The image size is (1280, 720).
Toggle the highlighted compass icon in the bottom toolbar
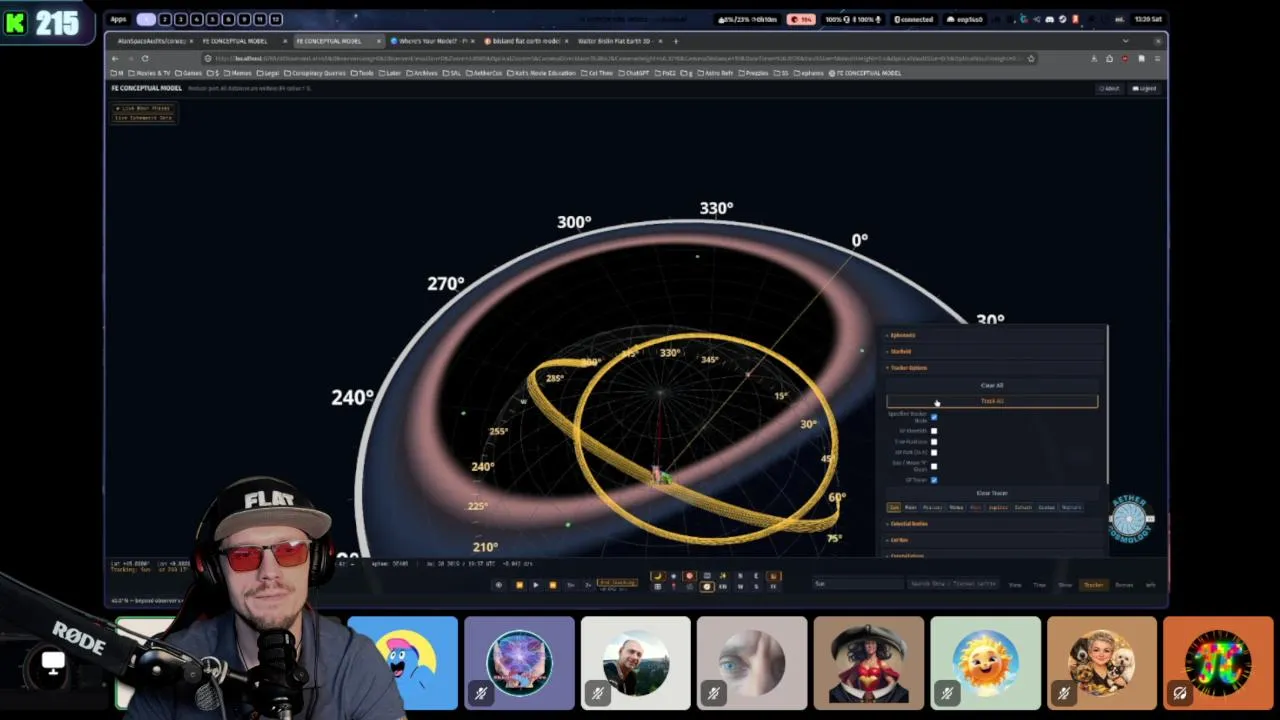point(707,587)
